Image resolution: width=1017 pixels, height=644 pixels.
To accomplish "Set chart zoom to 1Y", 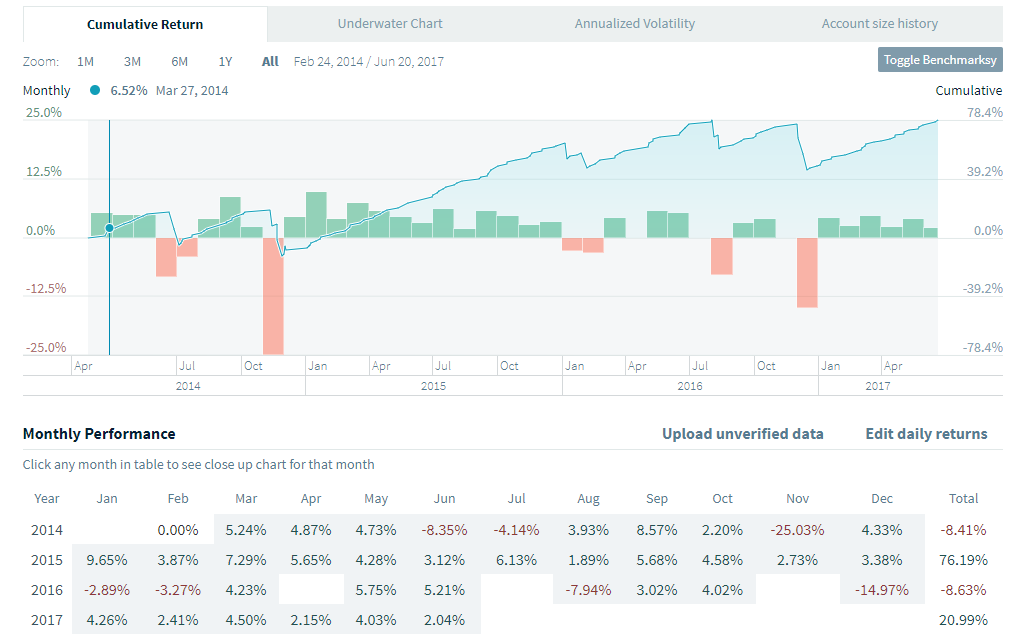I will point(225,61).
